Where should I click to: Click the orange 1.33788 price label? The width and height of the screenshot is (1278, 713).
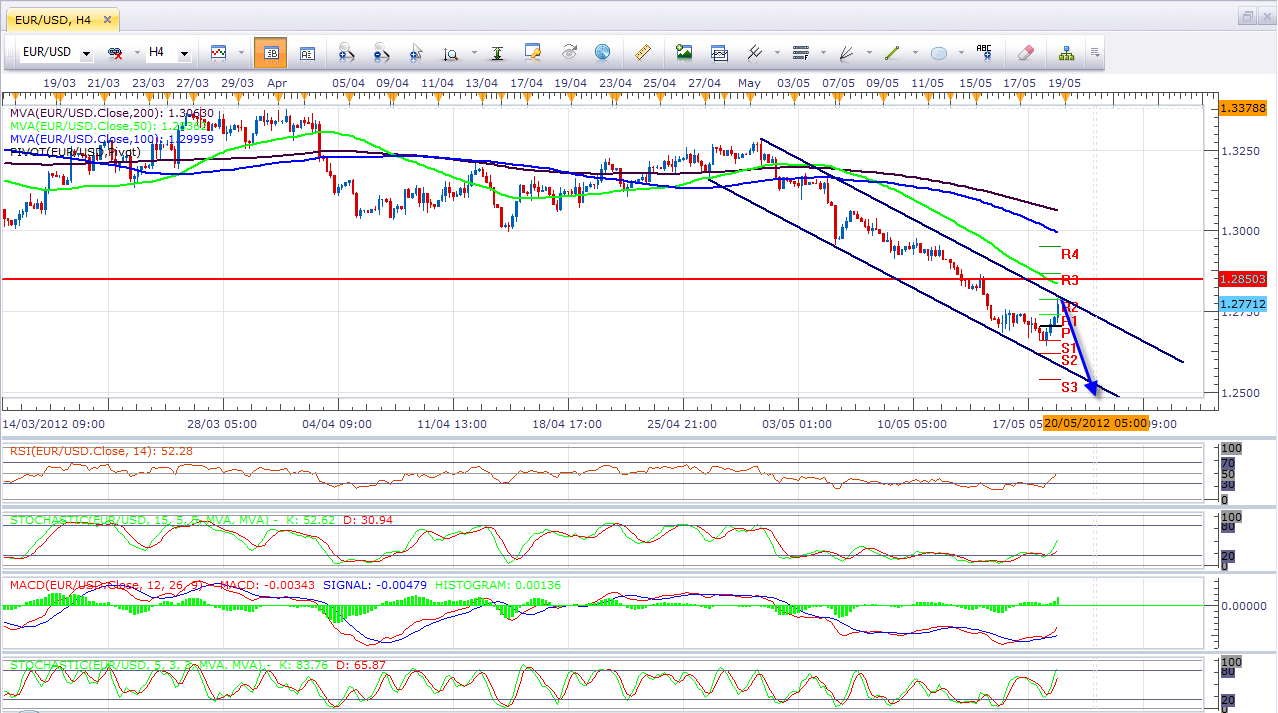1243,107
